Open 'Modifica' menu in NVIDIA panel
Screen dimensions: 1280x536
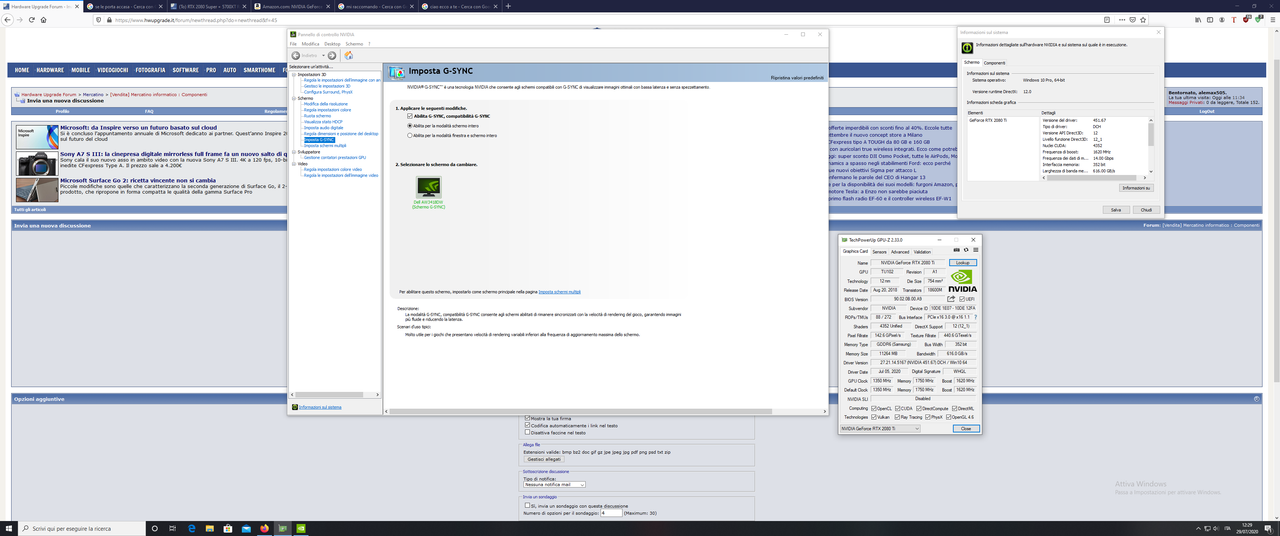[311, 44]
